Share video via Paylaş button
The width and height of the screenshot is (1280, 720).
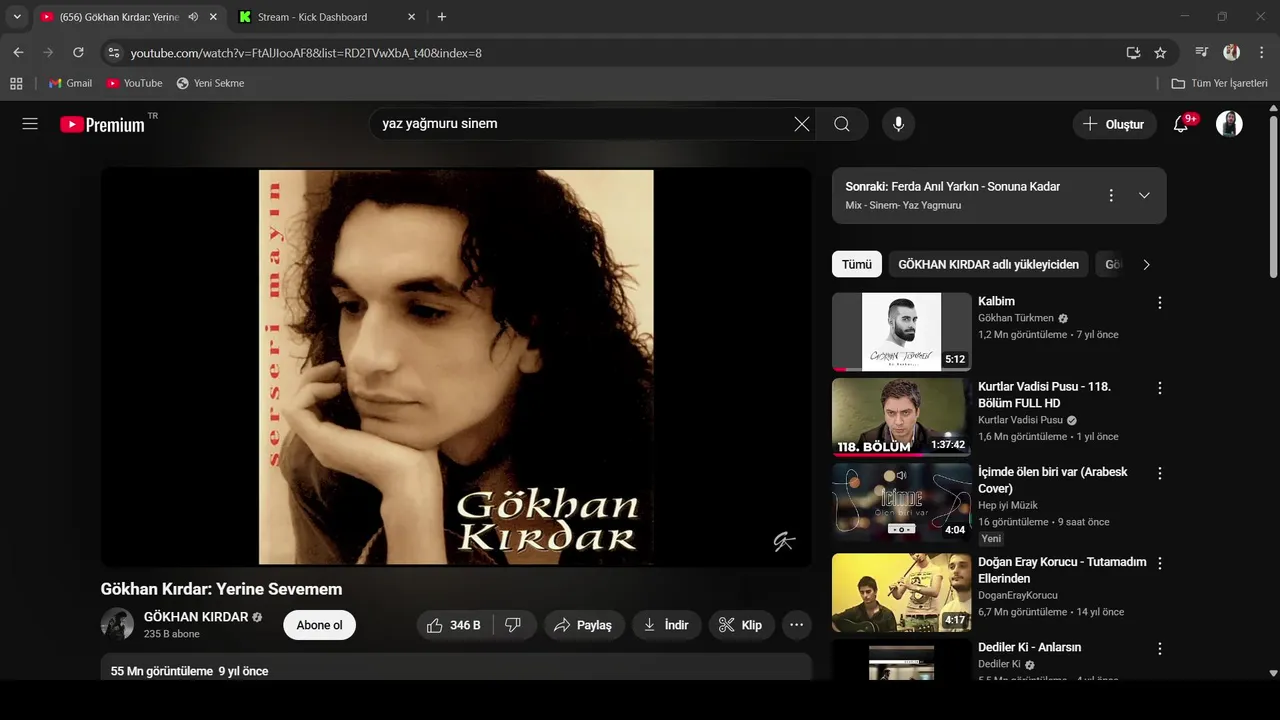click(584, 625)
